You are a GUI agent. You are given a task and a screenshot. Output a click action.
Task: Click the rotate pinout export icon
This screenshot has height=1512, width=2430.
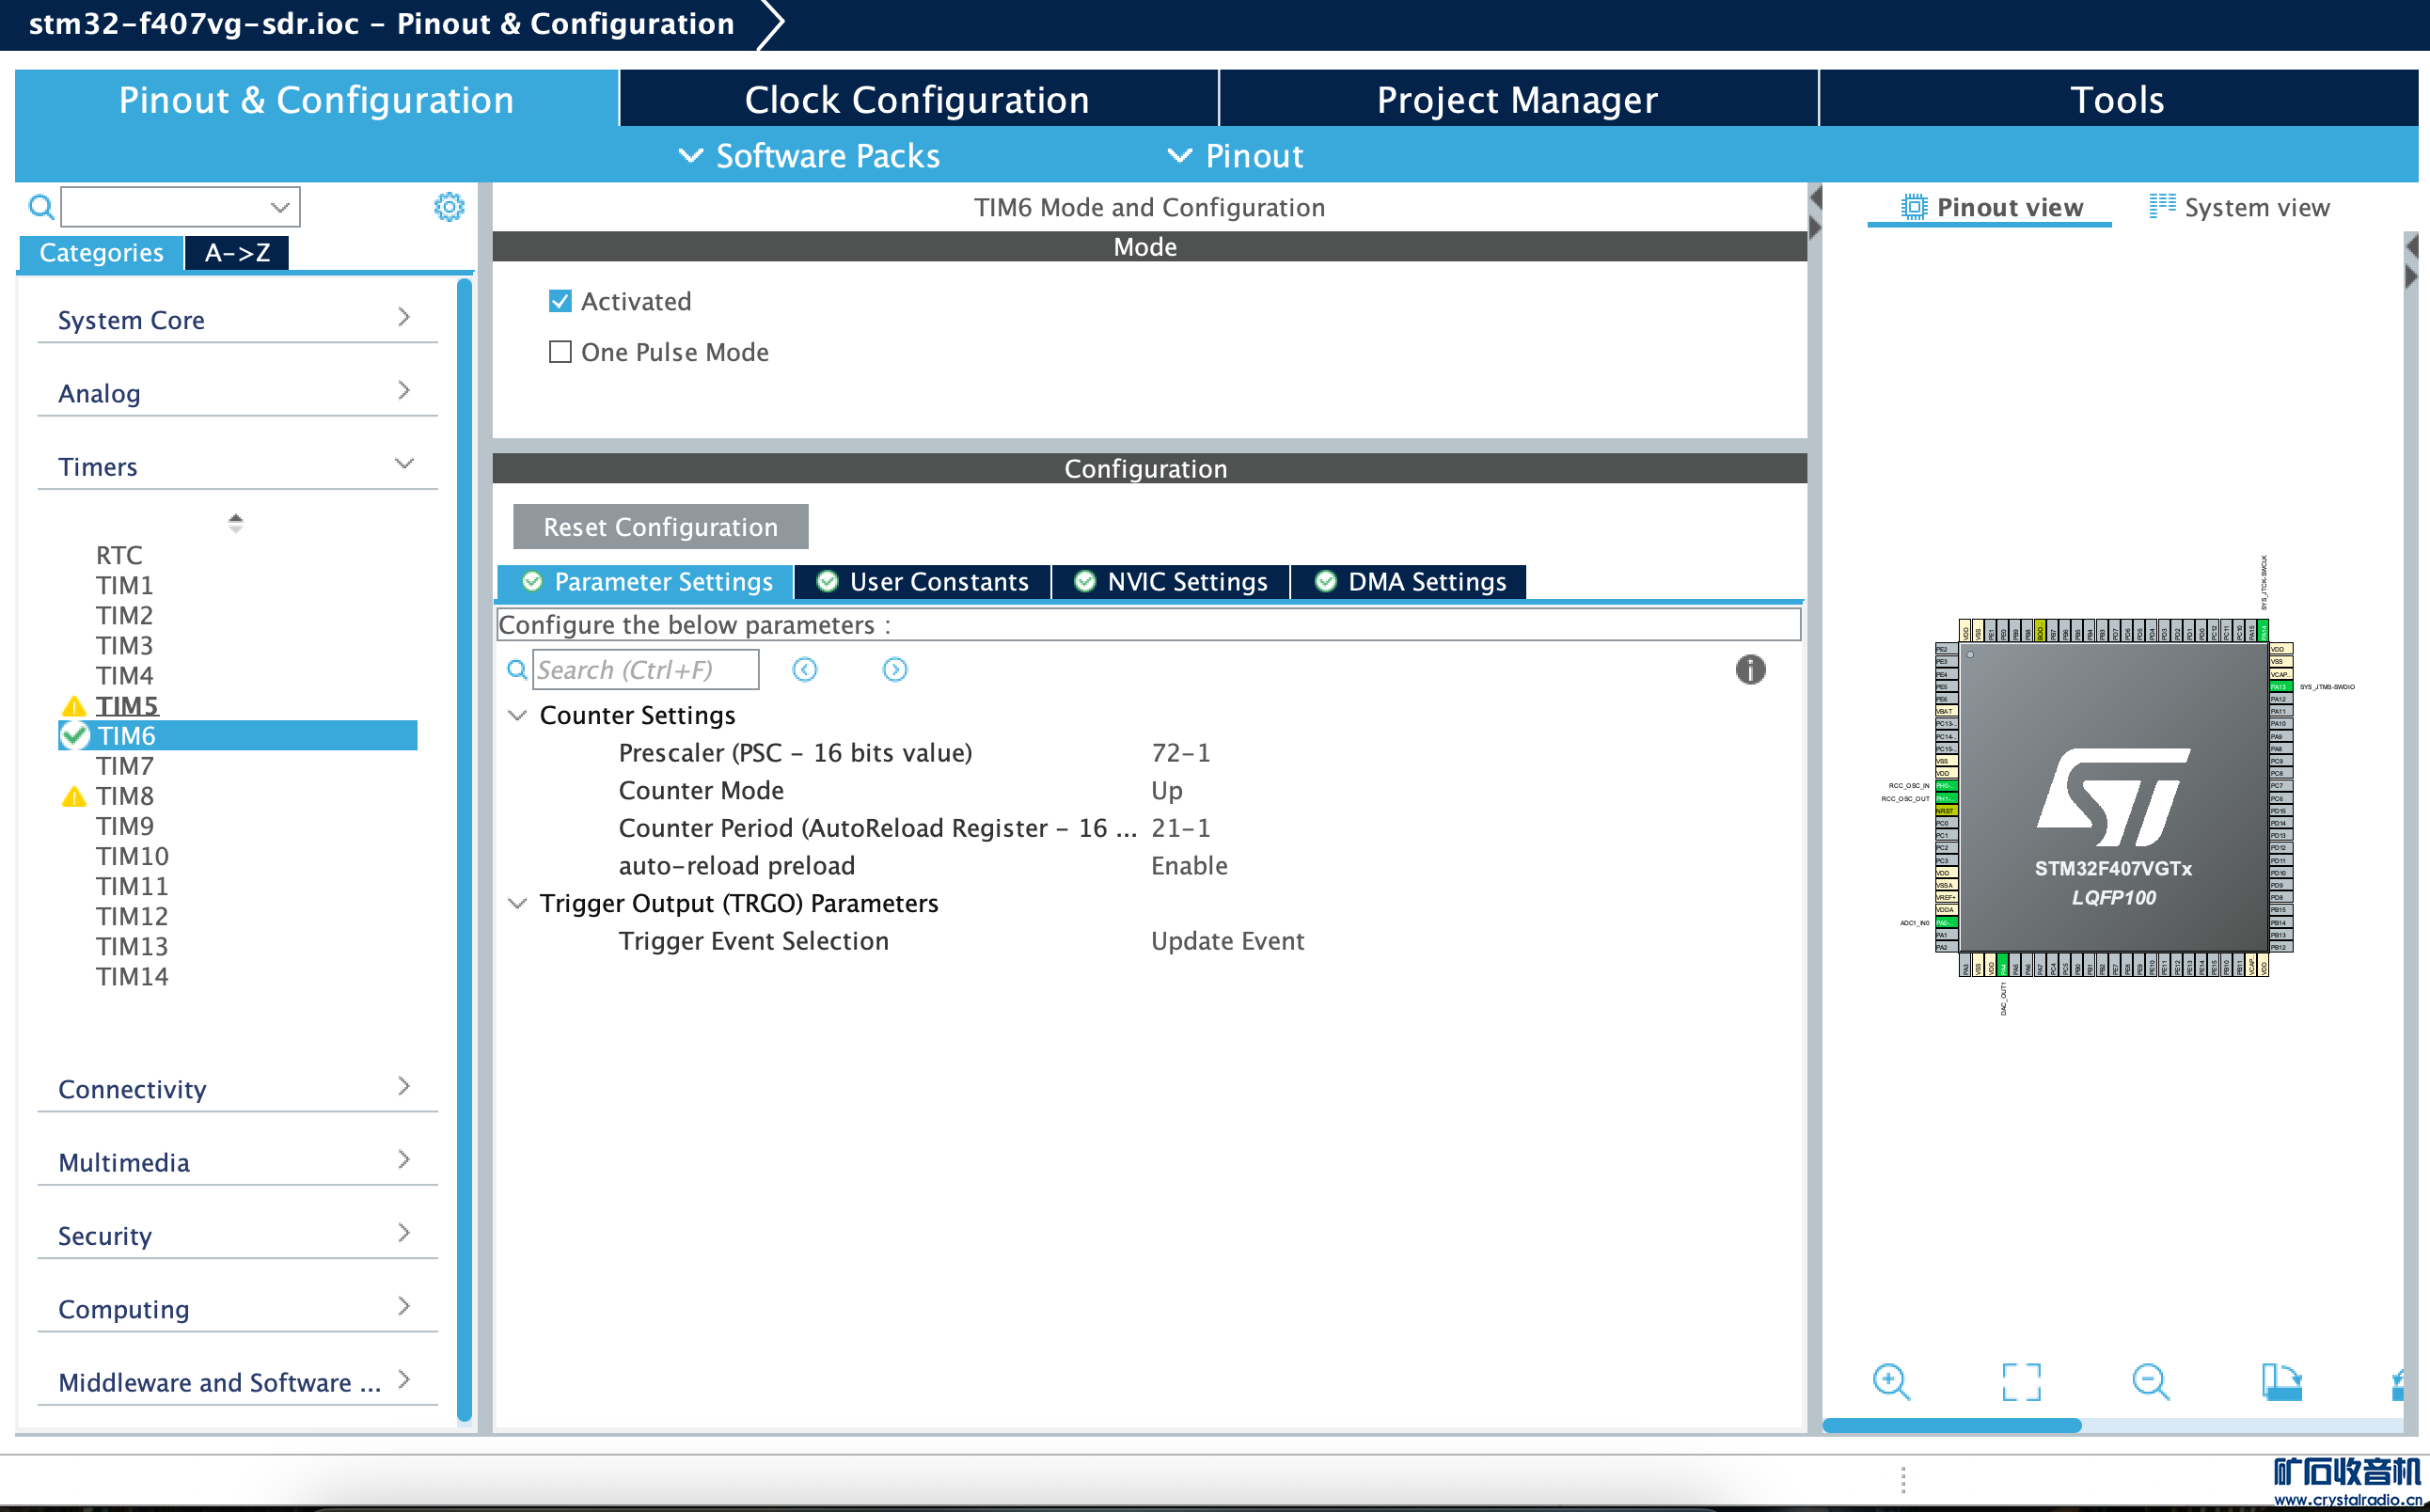click(x=2280, y=1382)
